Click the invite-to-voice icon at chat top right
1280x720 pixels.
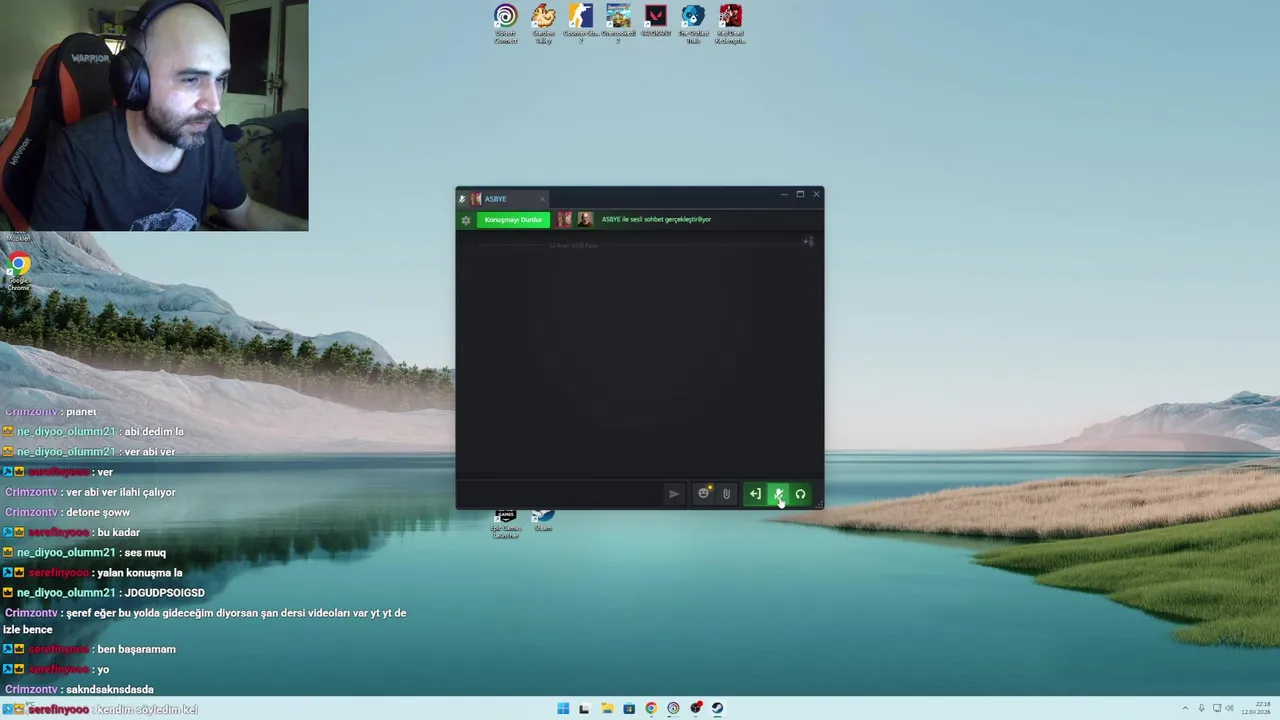coord(808,241)
